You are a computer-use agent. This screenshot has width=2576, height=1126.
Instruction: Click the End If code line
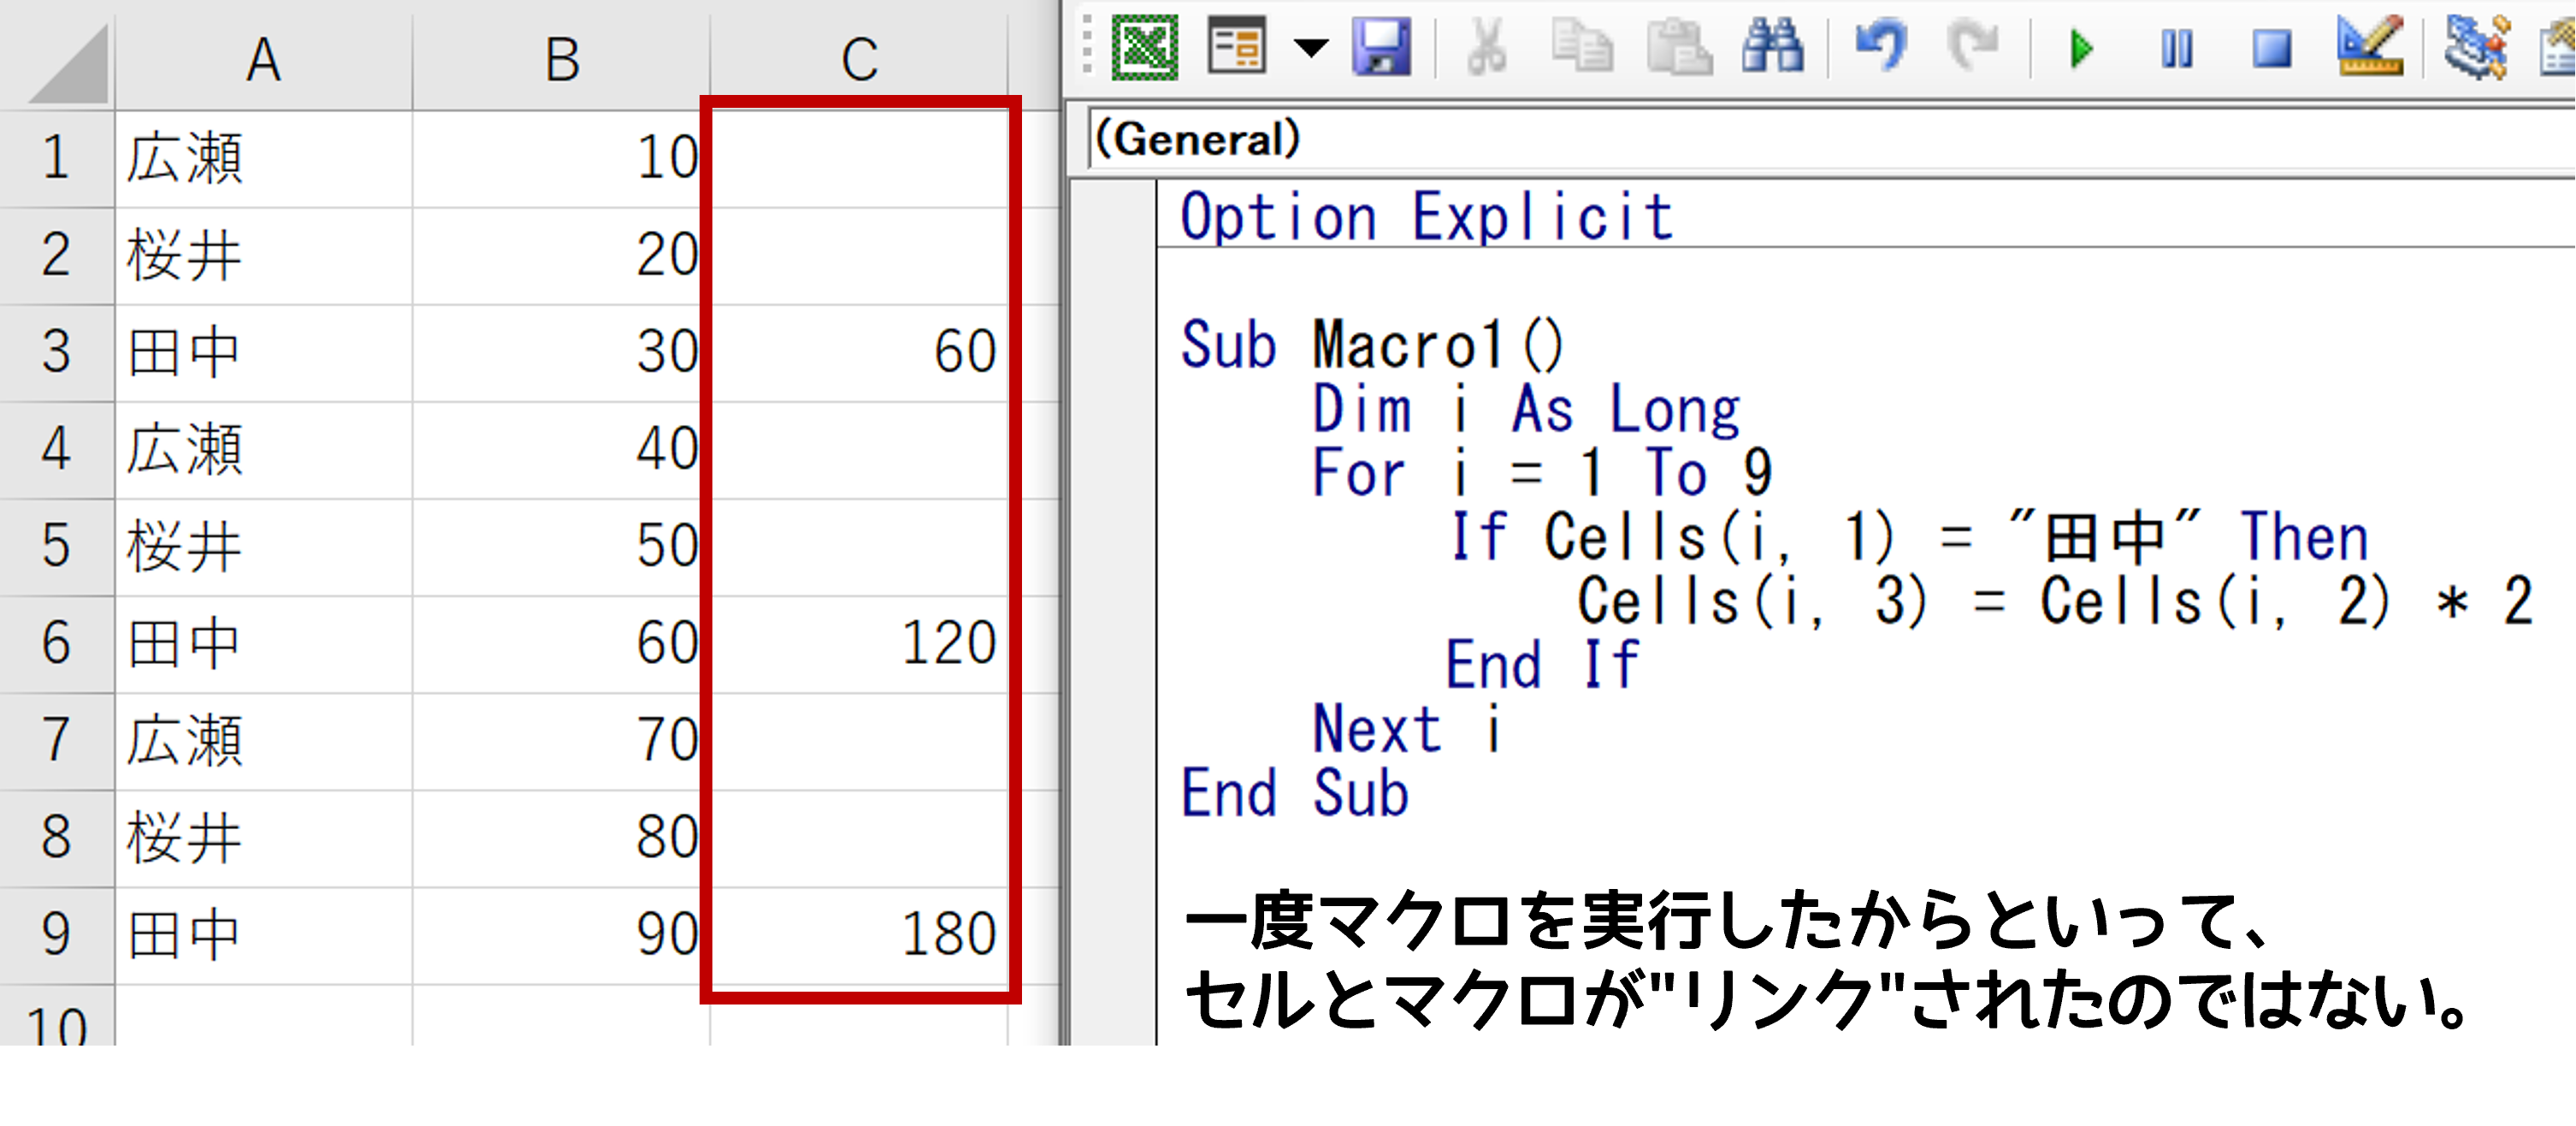(1543, 665)
